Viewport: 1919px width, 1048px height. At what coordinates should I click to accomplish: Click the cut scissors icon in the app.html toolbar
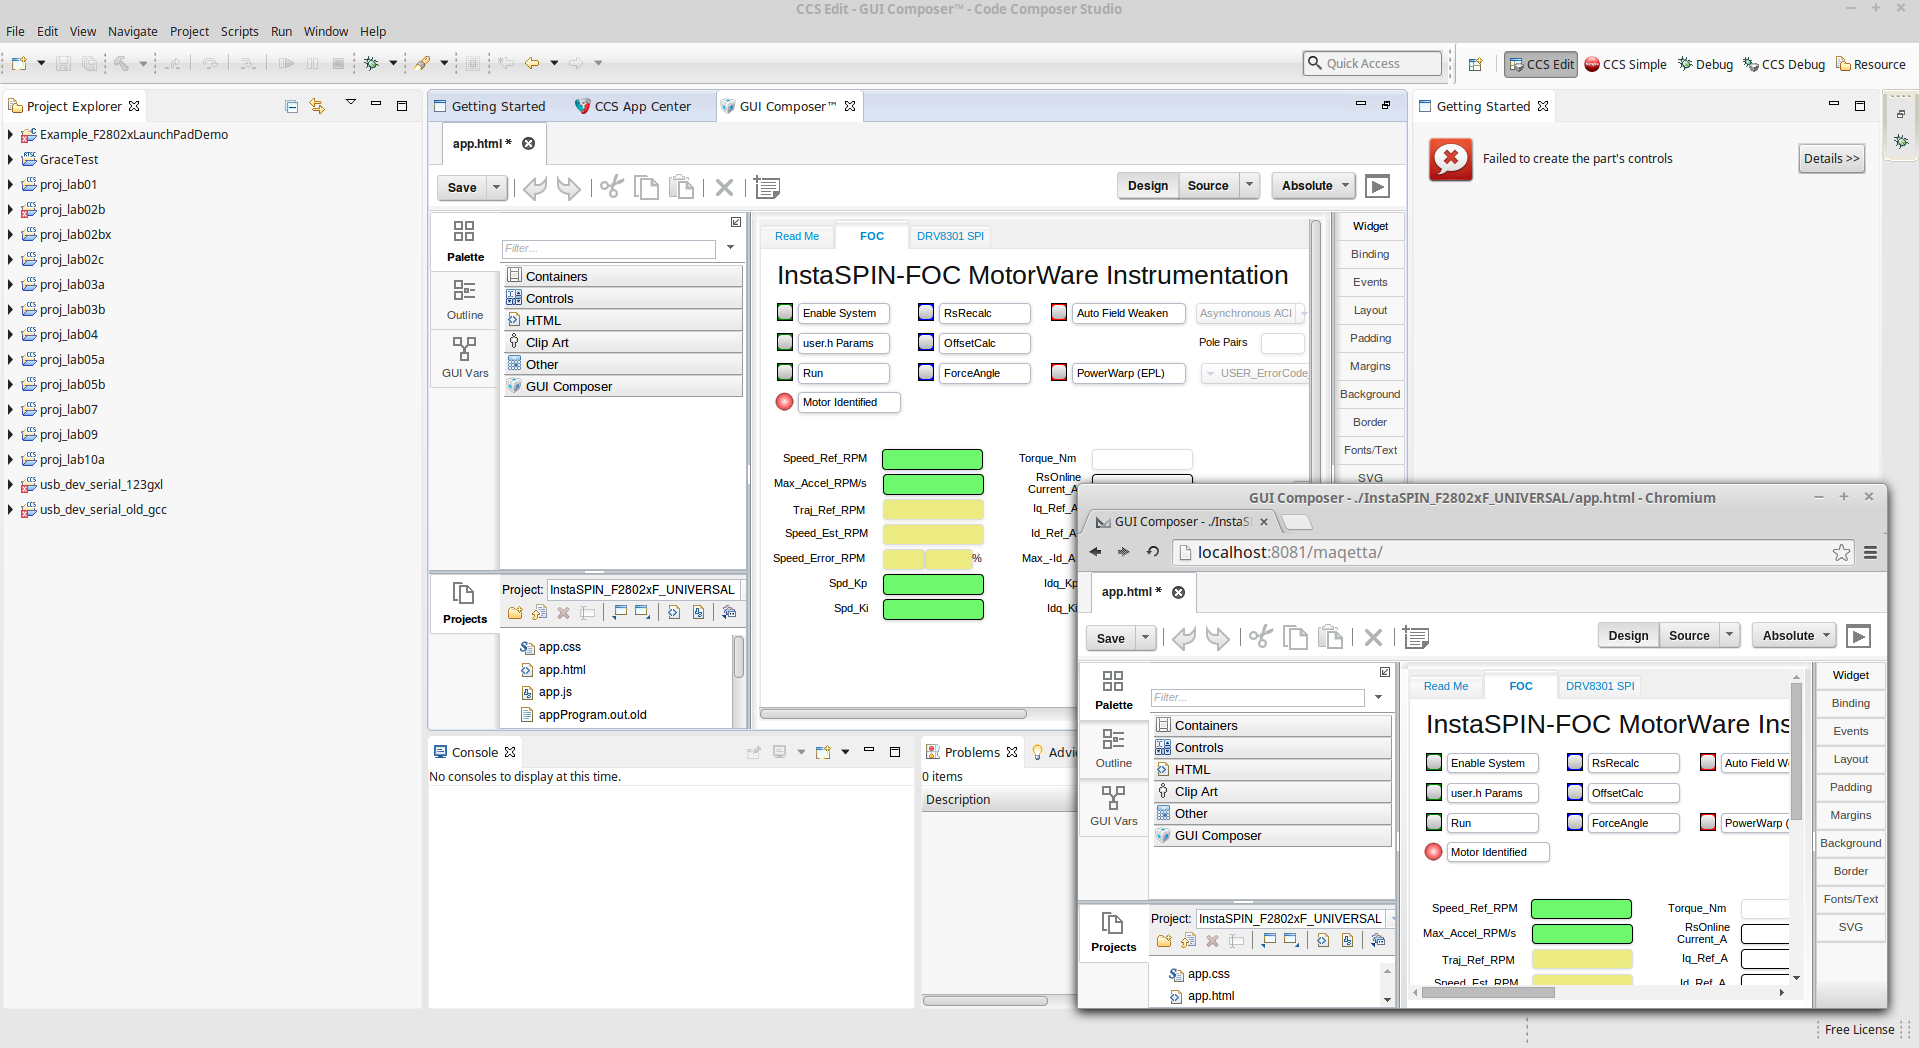point(612,187)
